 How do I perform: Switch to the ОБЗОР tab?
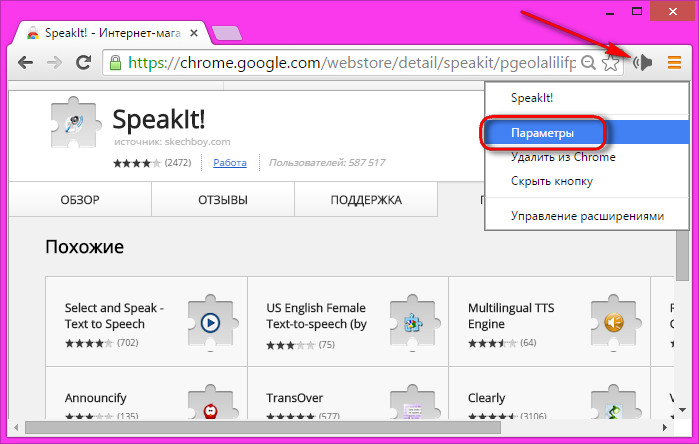click(80, 200)
